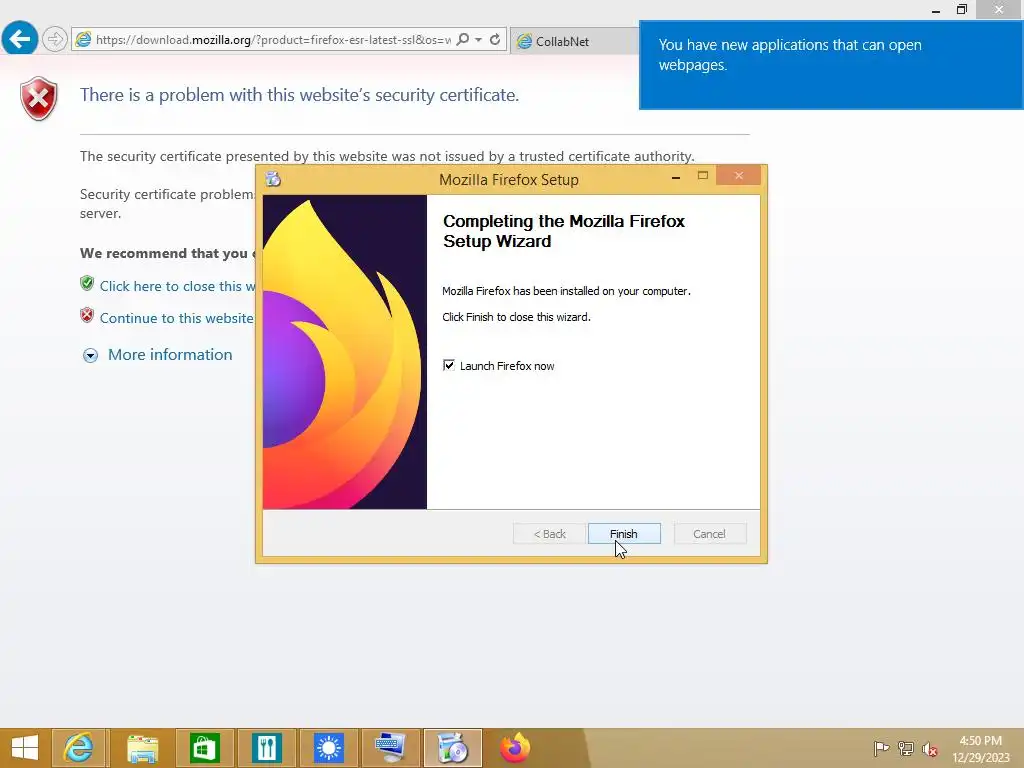Image resolution: width=1024 pixels, height=768 pixels.
Task: Click 'Continue to this website' link
Action: click(x=176, y=318)
